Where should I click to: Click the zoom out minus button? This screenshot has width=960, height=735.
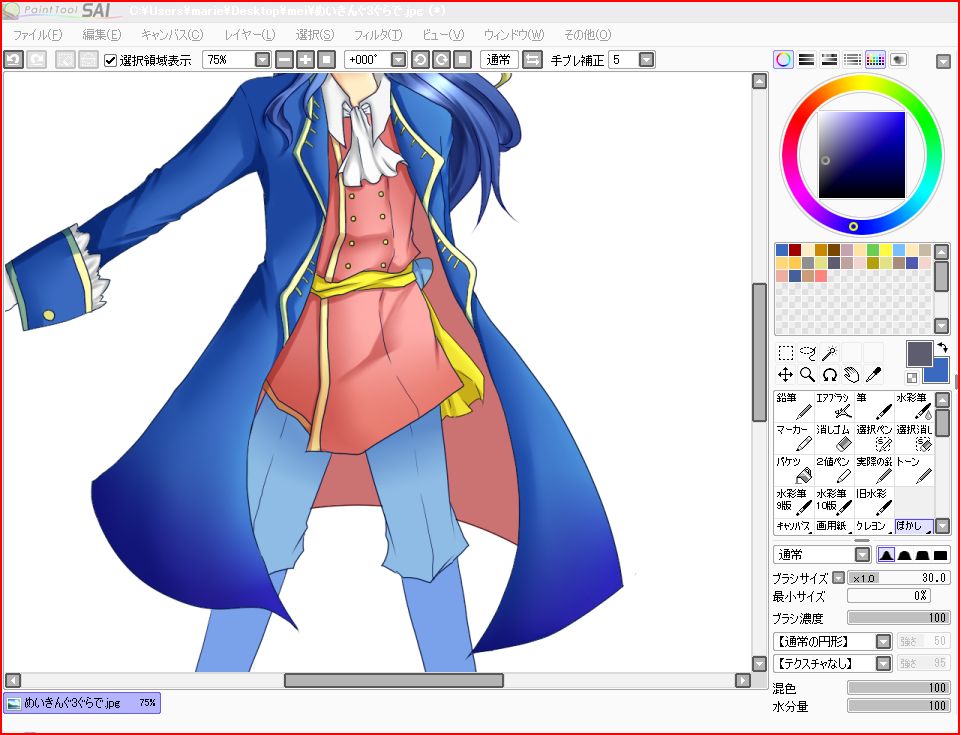[284, 59]
